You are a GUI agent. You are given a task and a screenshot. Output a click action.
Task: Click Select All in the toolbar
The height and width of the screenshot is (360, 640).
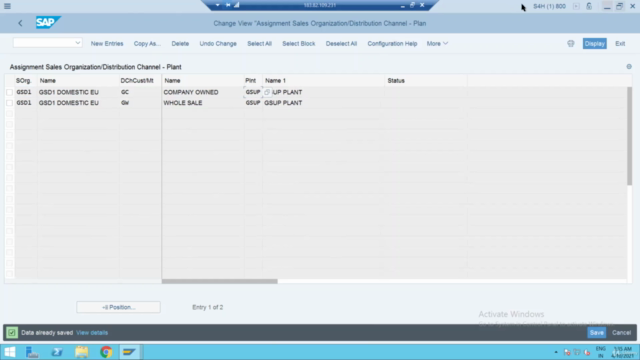click(259, 44)
